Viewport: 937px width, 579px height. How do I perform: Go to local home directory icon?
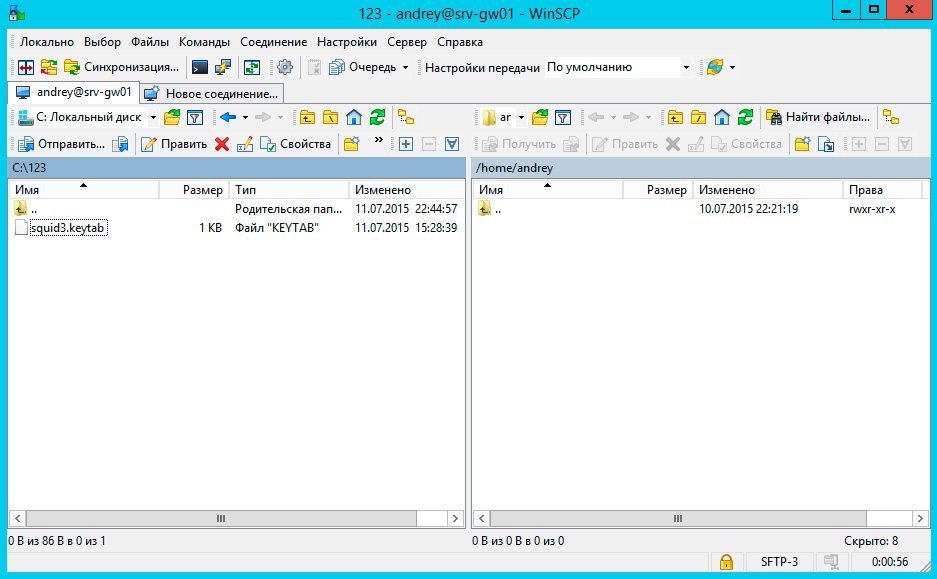point(354,118)
